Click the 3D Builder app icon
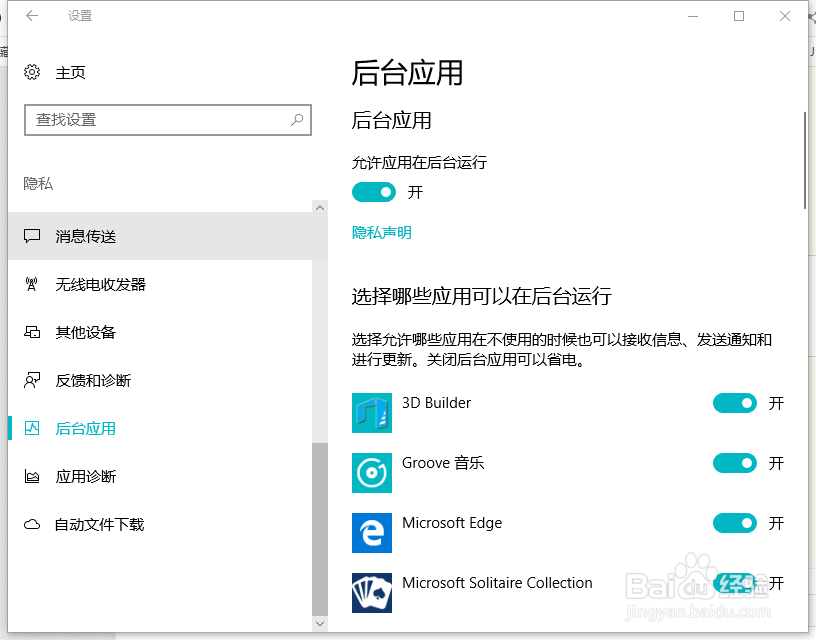Image resolution: width=816 pixels, height=640 pixels. click(x=372, y=413)
